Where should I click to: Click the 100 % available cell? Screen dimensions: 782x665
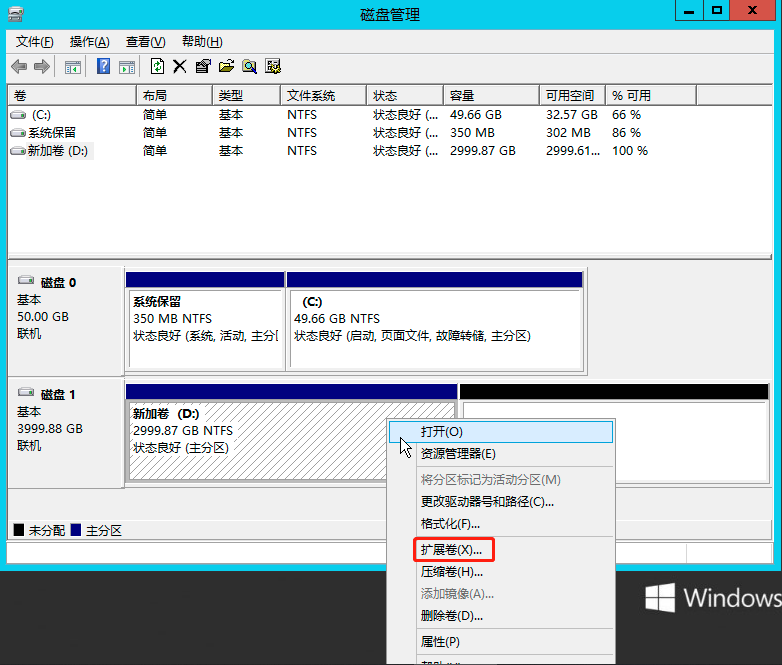click(x=629, y=151)
